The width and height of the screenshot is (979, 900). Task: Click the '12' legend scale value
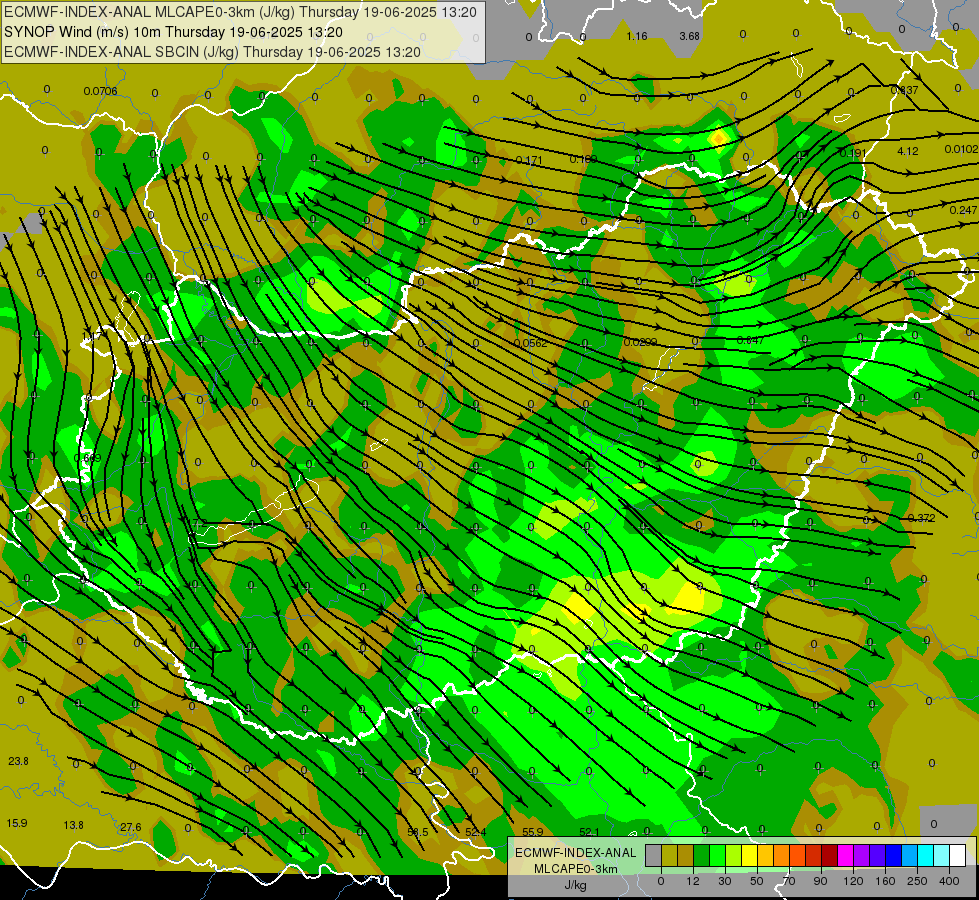[693, 881]
